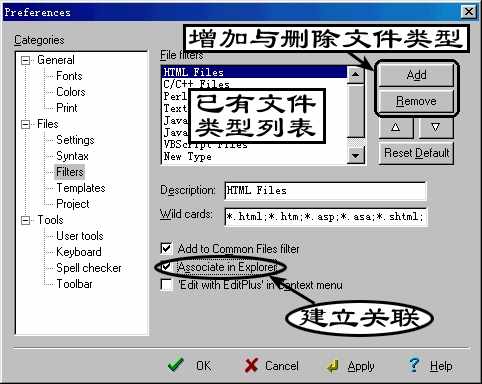Open the Settings category
Screen dimensions: 482x384
pyautogui.click(x=75, y=140)
